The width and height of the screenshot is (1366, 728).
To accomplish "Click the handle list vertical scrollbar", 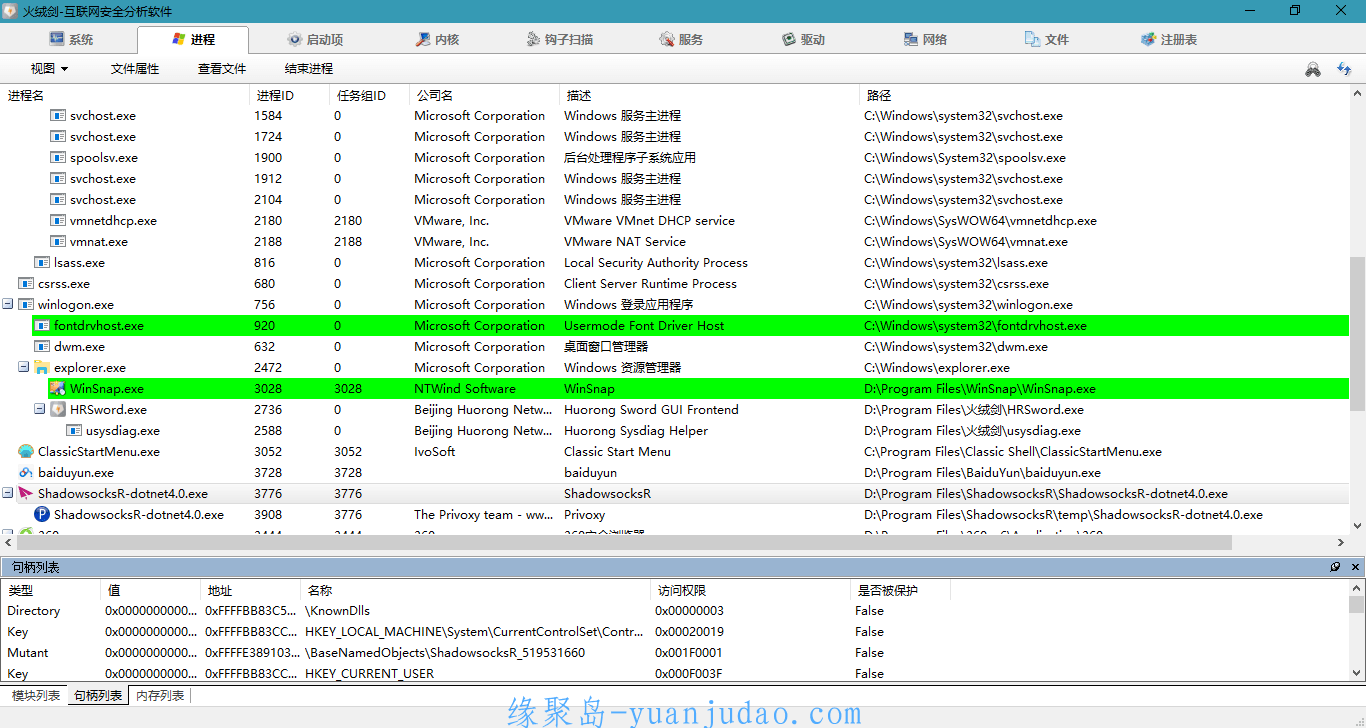I will pos(1357,604).
